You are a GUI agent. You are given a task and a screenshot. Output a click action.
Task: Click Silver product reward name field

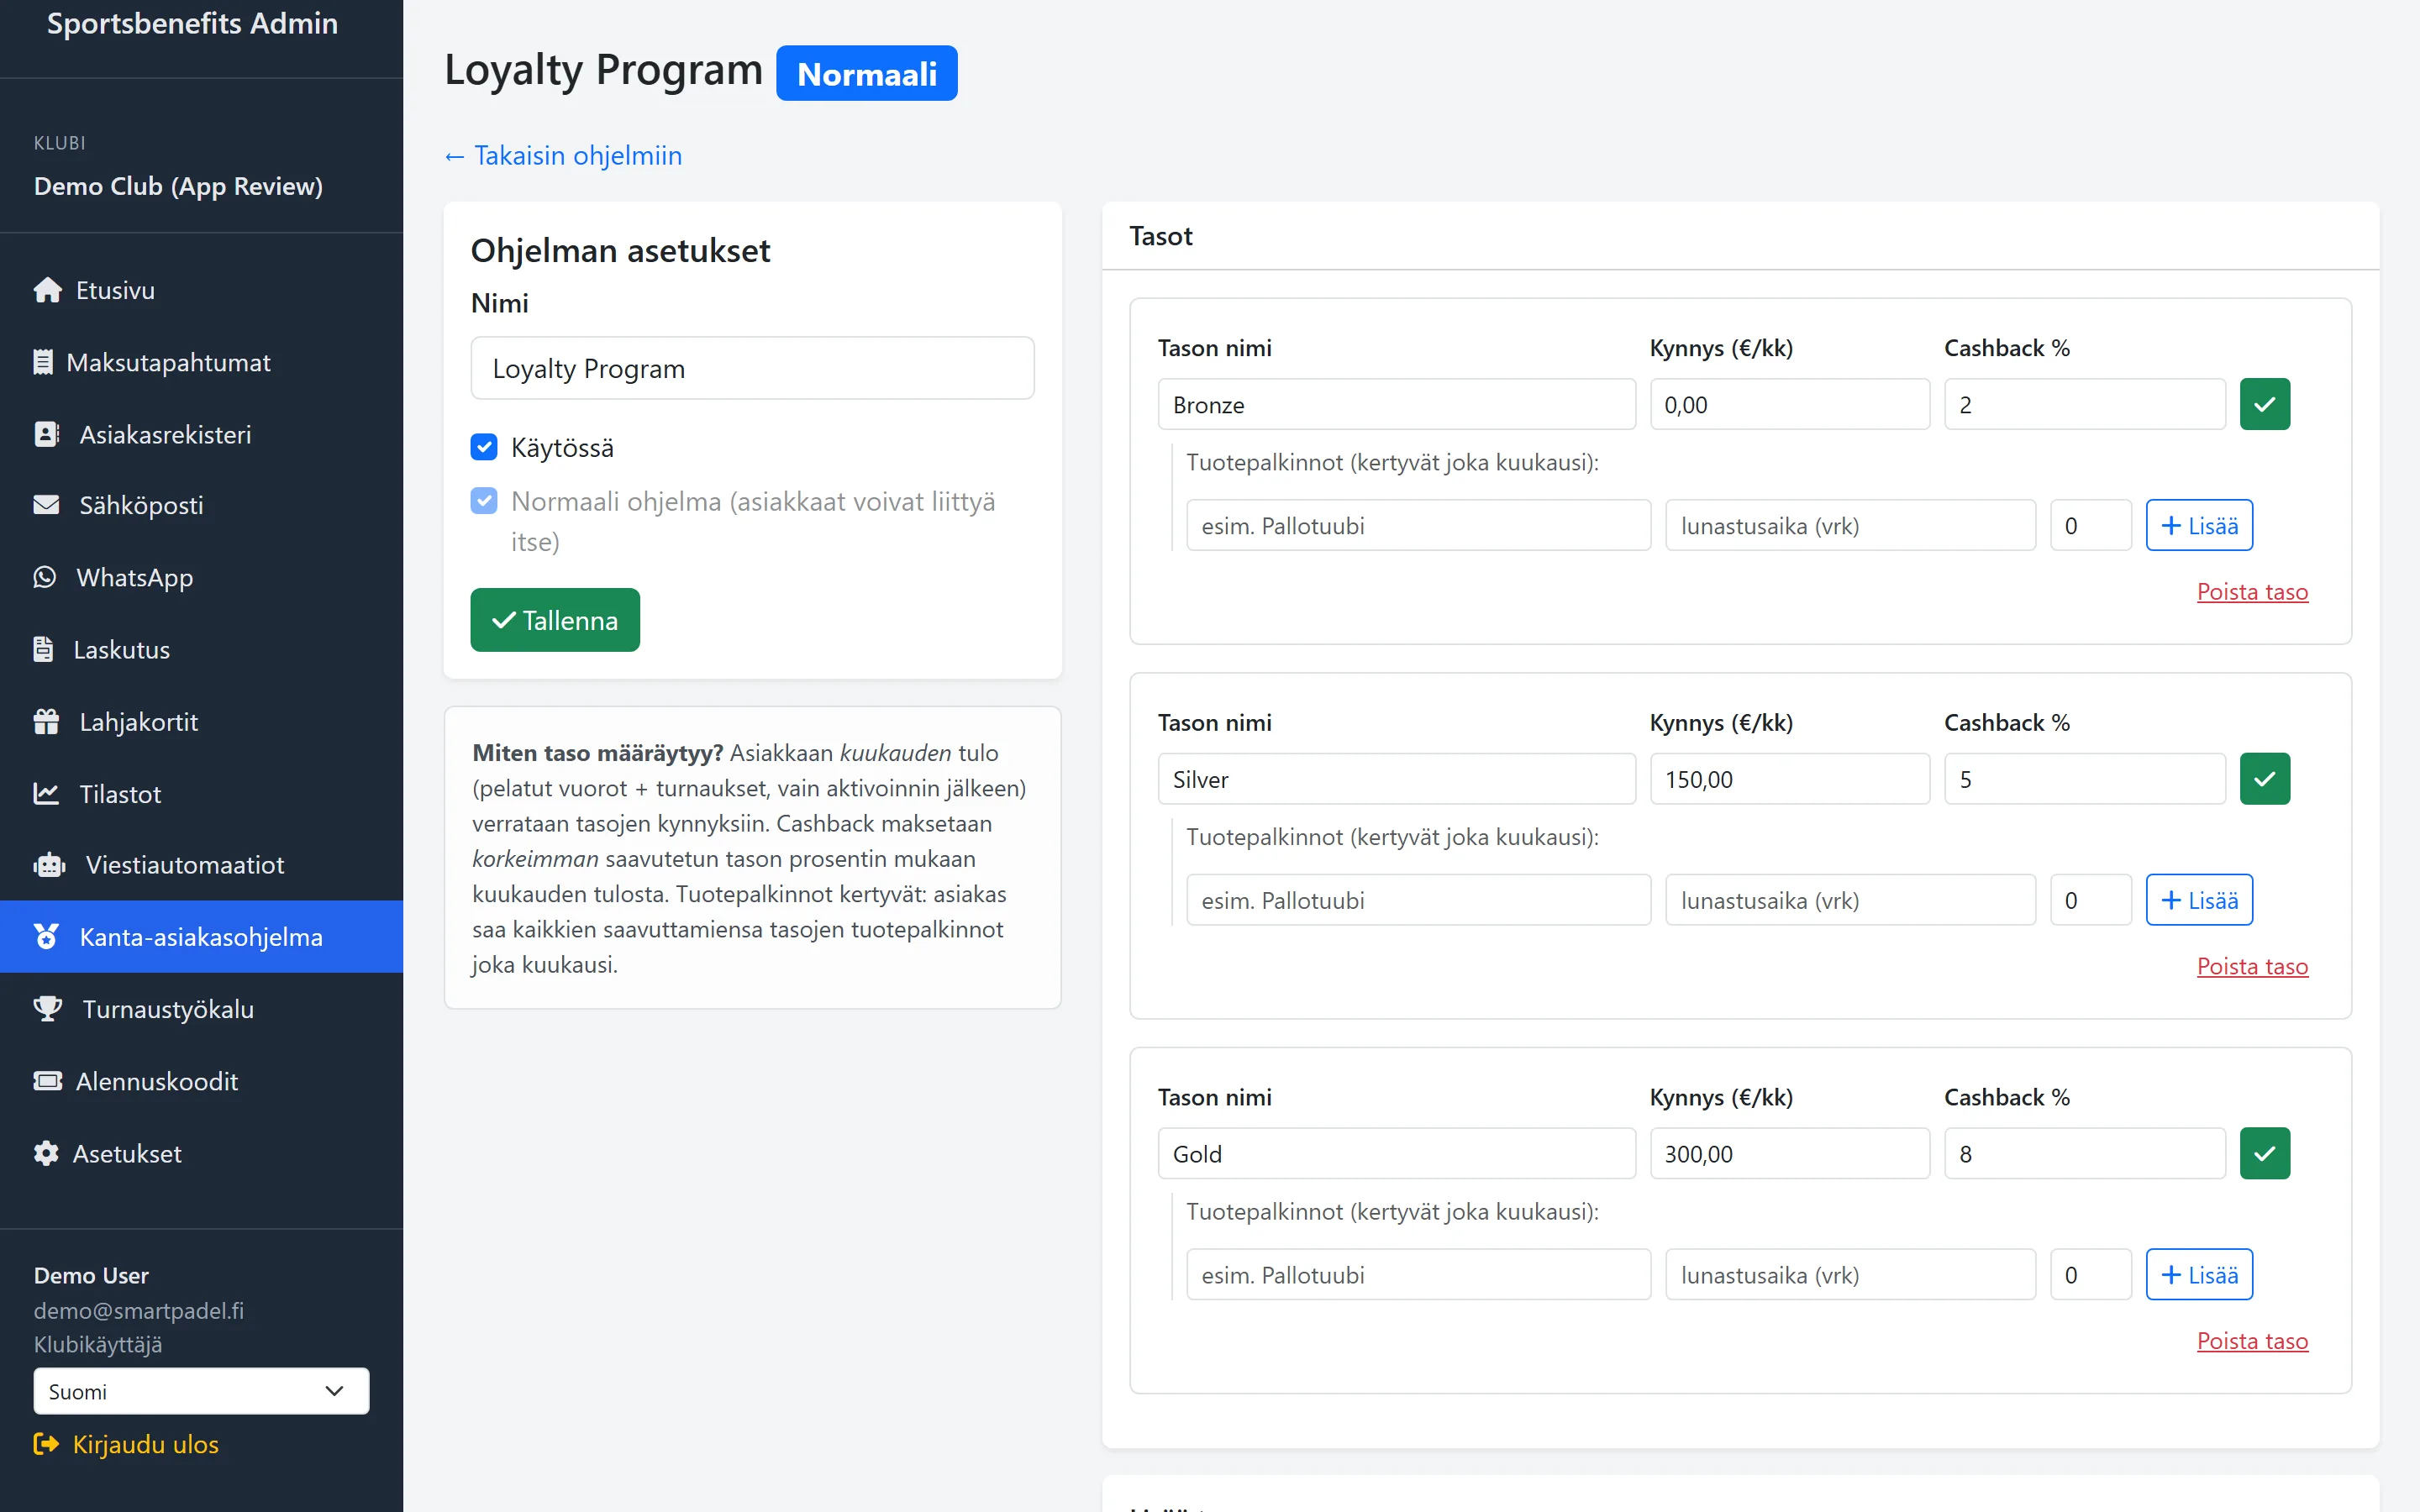point(1418,900)
